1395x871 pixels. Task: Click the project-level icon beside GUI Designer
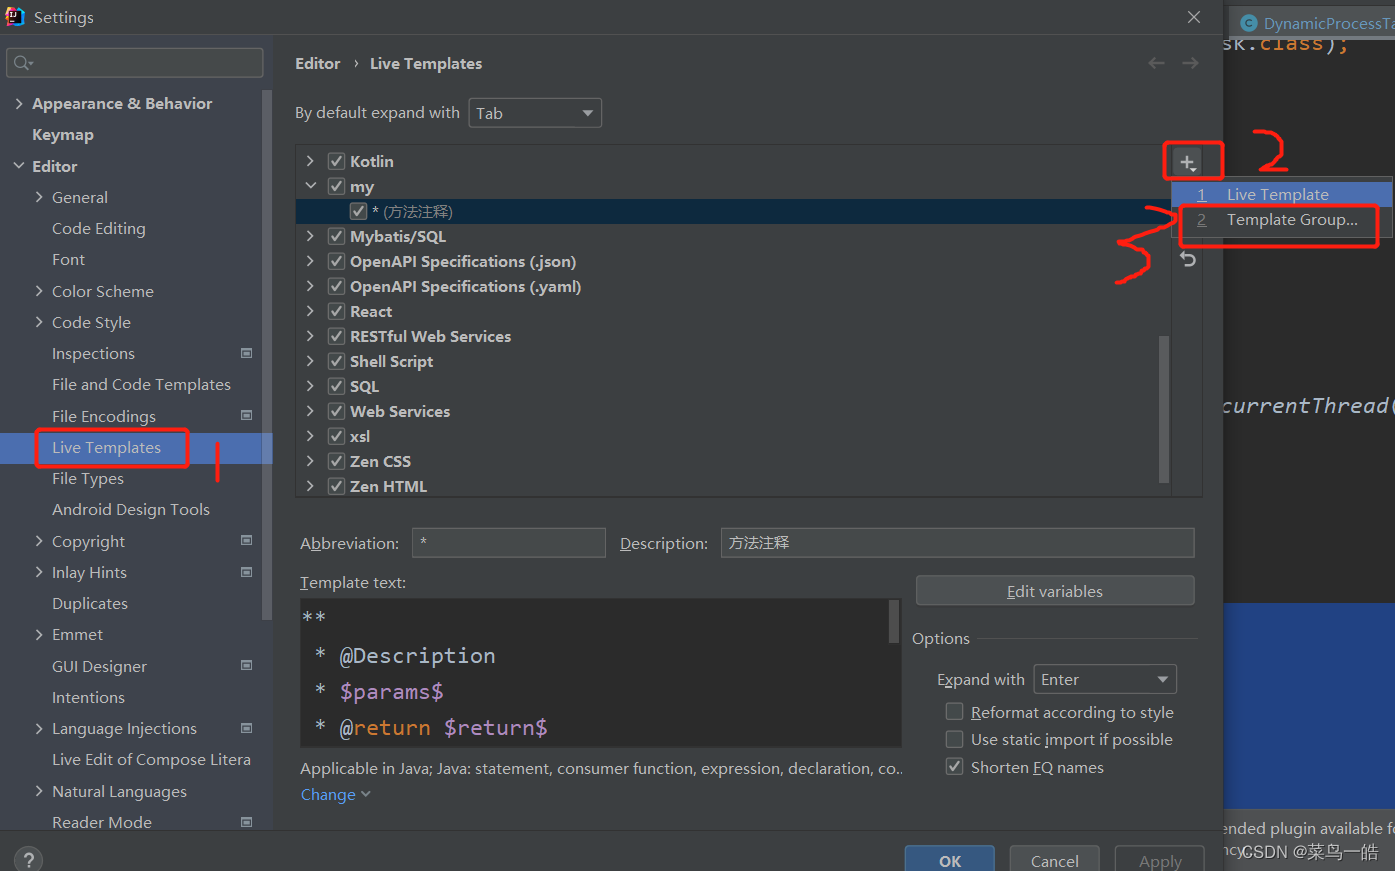(247, 665)
